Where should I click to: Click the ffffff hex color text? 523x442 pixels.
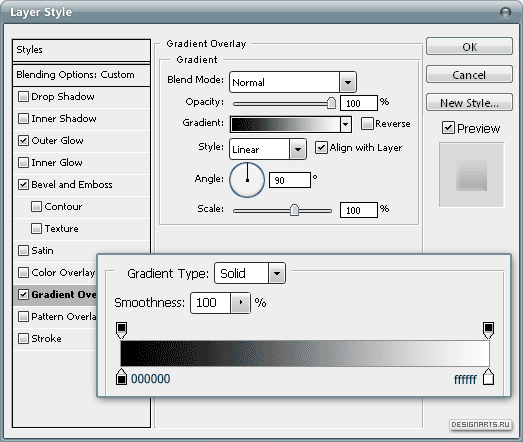pos(465,379)
